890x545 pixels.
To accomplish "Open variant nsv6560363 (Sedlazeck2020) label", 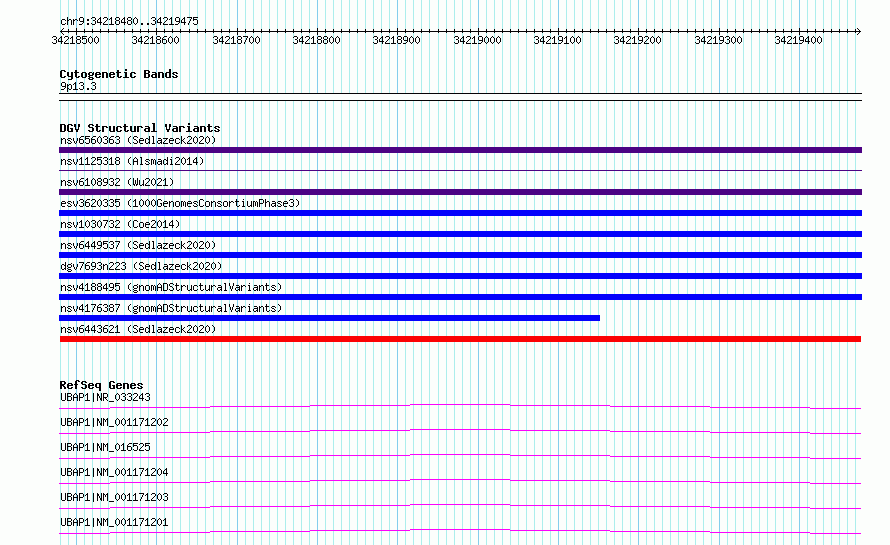I will tap(138, 140).
